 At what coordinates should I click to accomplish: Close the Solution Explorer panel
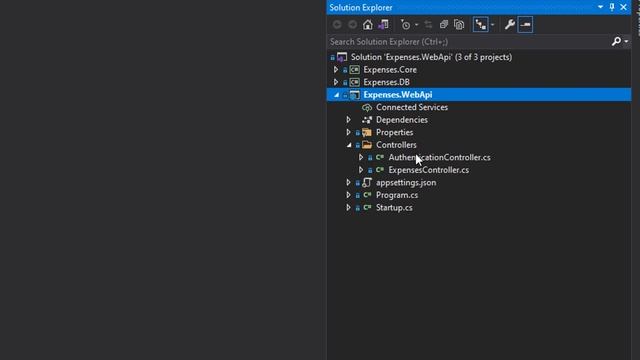coord(624,7)
